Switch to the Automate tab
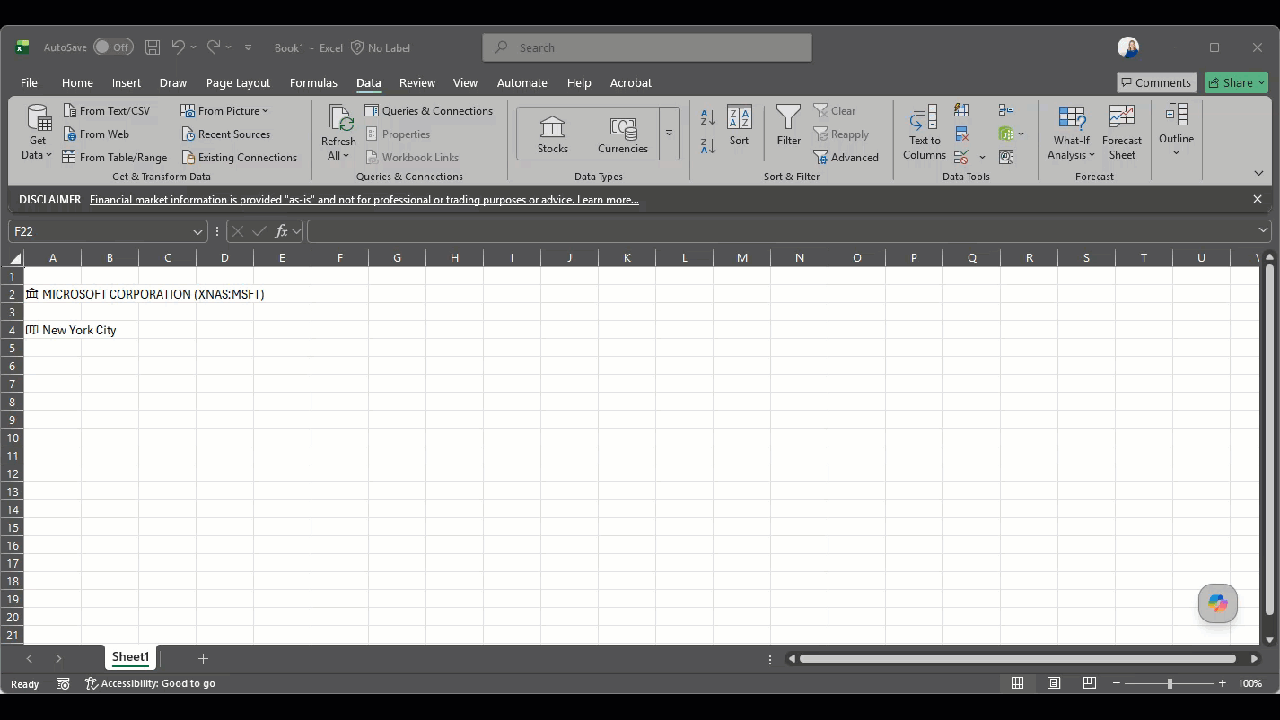This screenshot has width=1280, height=720. pos(522,83)
